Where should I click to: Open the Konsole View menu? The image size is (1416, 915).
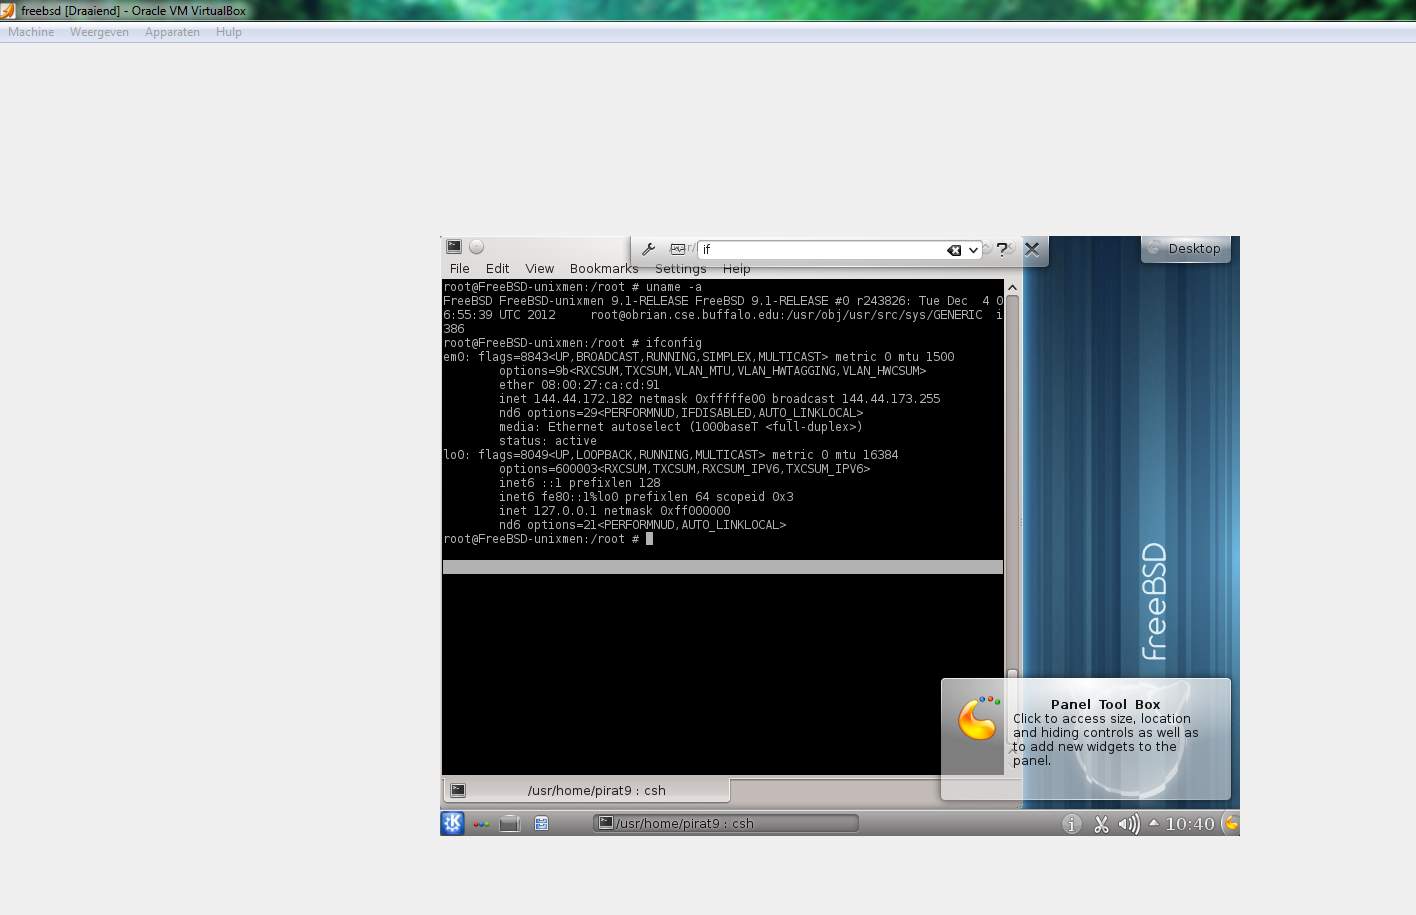[x=539, y=268]
